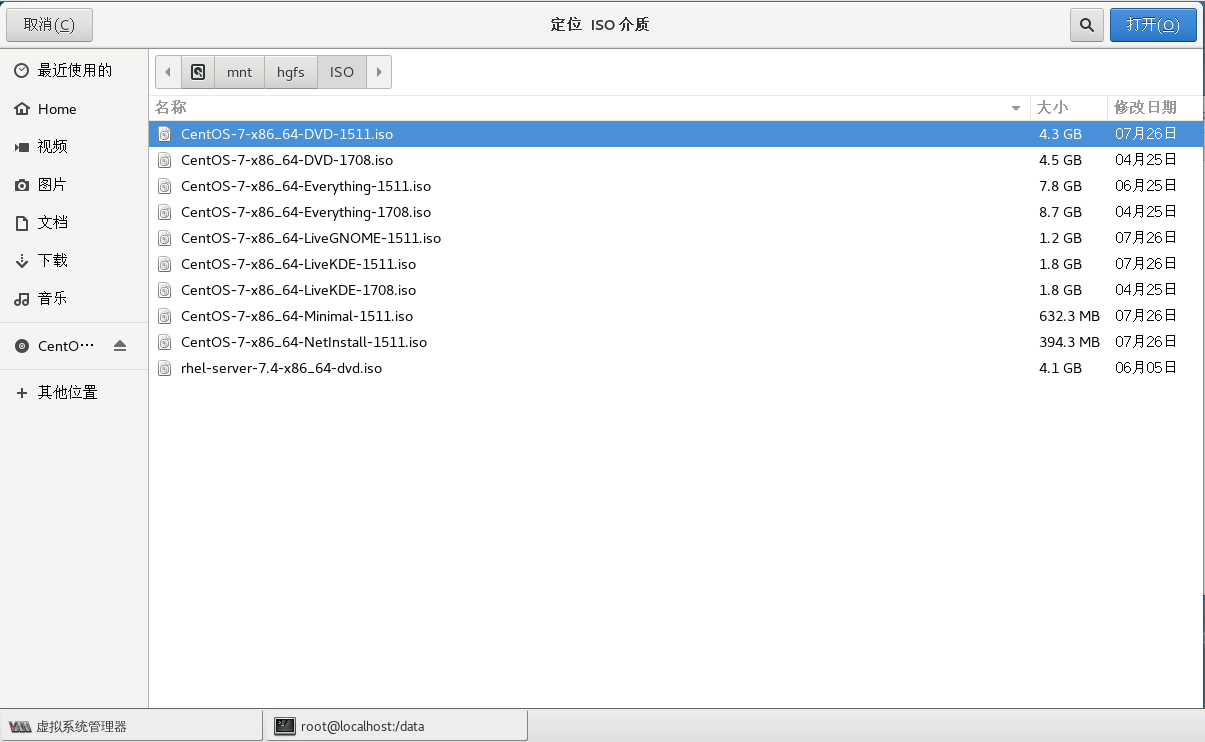Viewport: 1205px width, 742px height.
Task: Switch to 虚拟系统管理器 in the taskbar
Action: tap(131, 726)
